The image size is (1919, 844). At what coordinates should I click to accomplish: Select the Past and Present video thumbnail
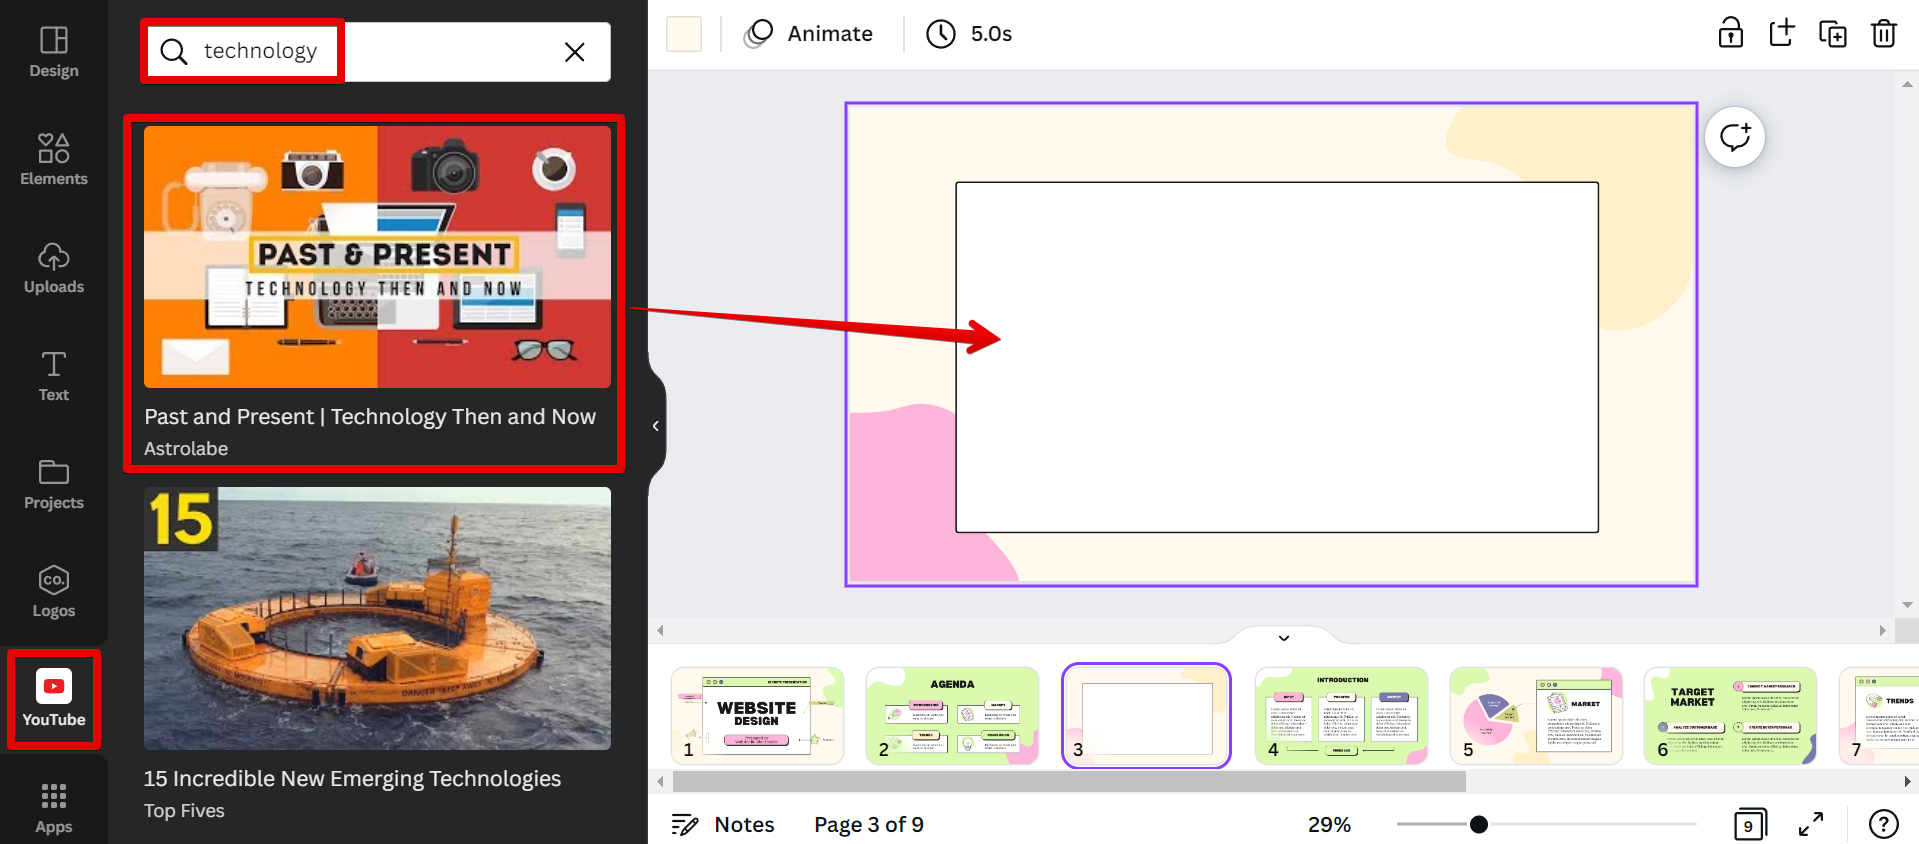(377, 257)
